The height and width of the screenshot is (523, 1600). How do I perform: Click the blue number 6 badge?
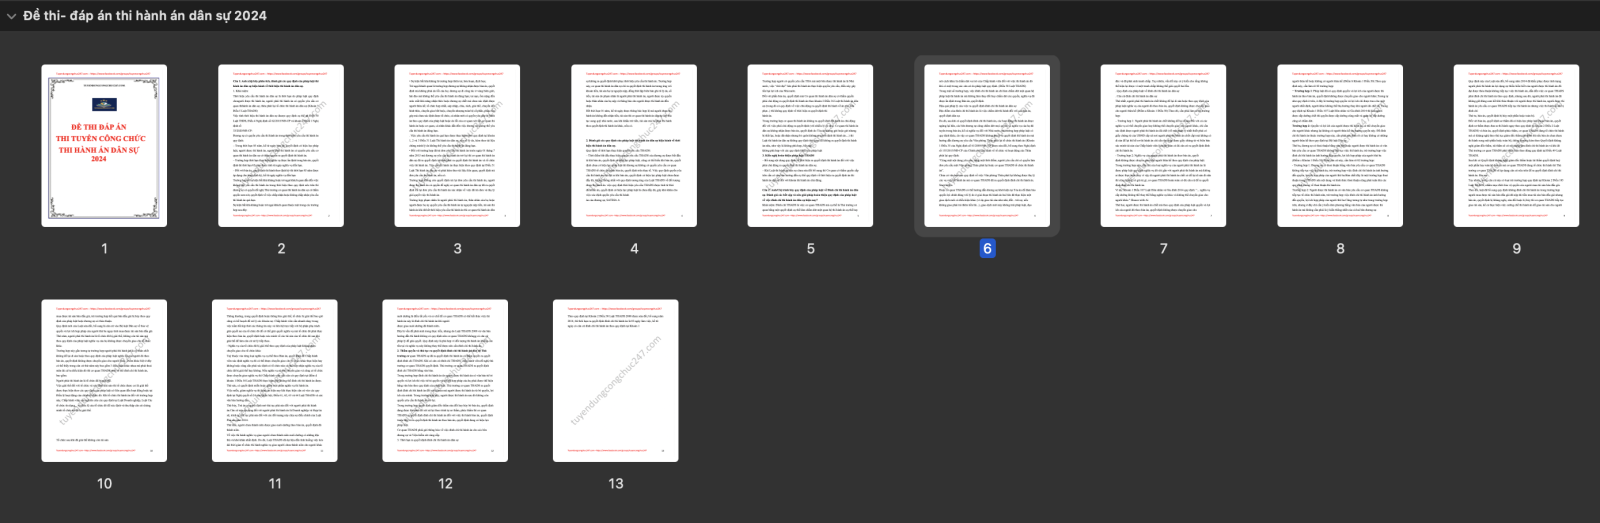pyautogui.click(x=987, y=249)
